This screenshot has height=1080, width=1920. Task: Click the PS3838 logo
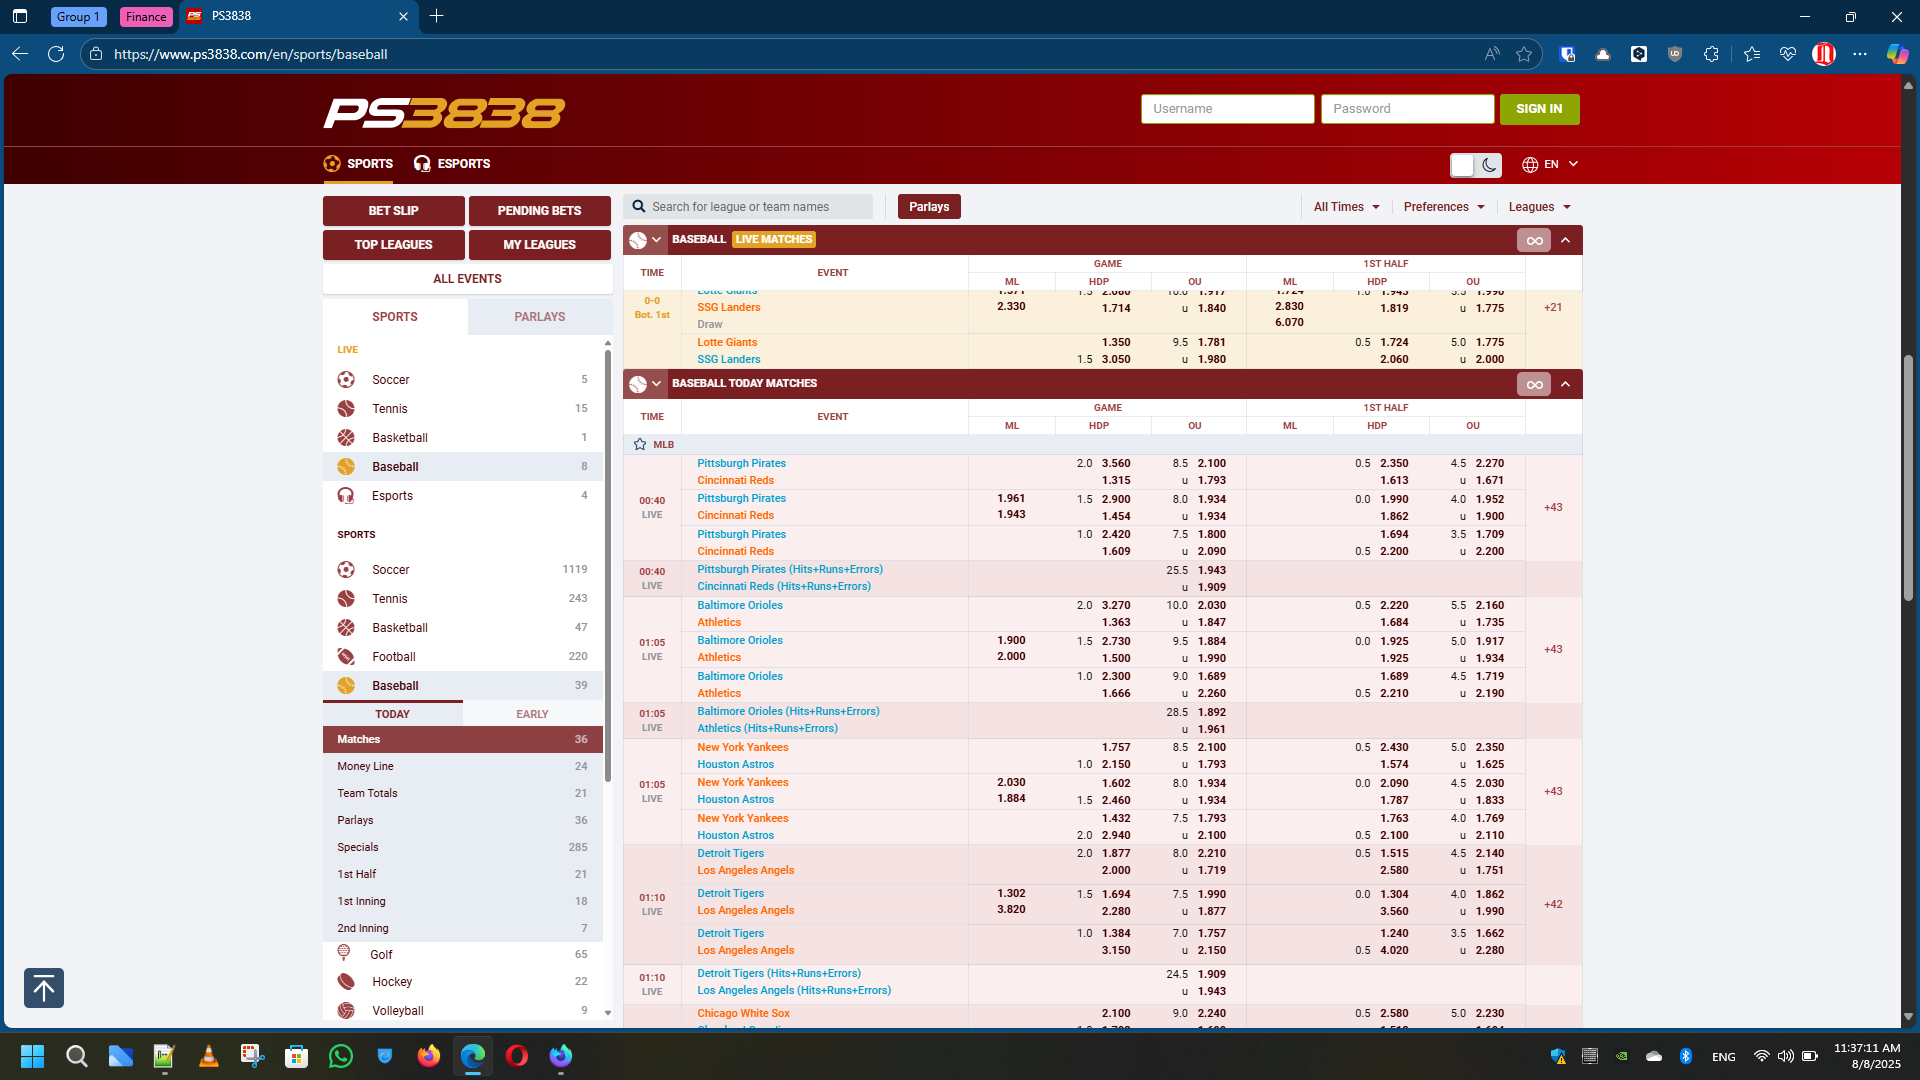(444, 113)
